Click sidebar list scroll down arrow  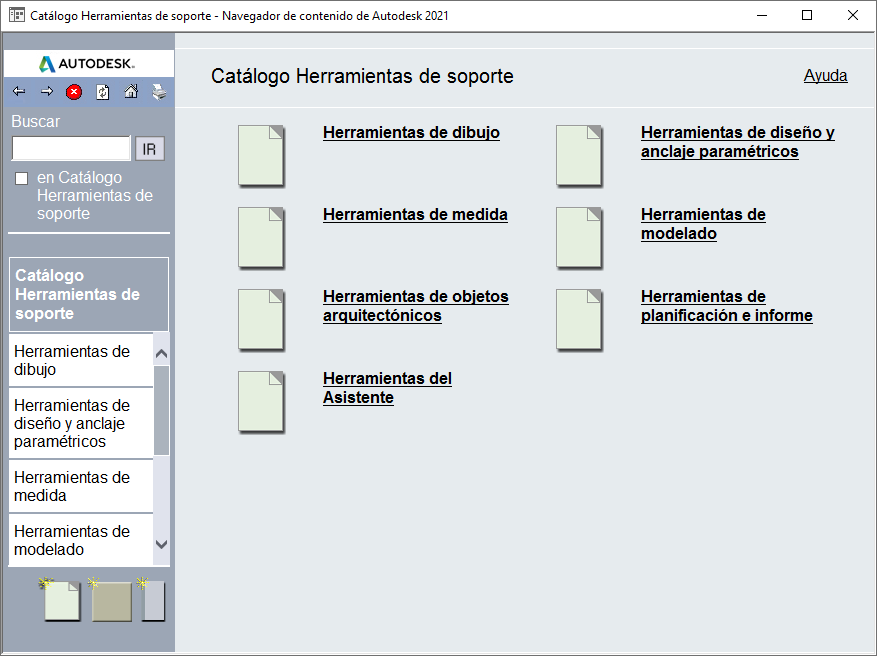pyautogui.click(x=161, y=544)
